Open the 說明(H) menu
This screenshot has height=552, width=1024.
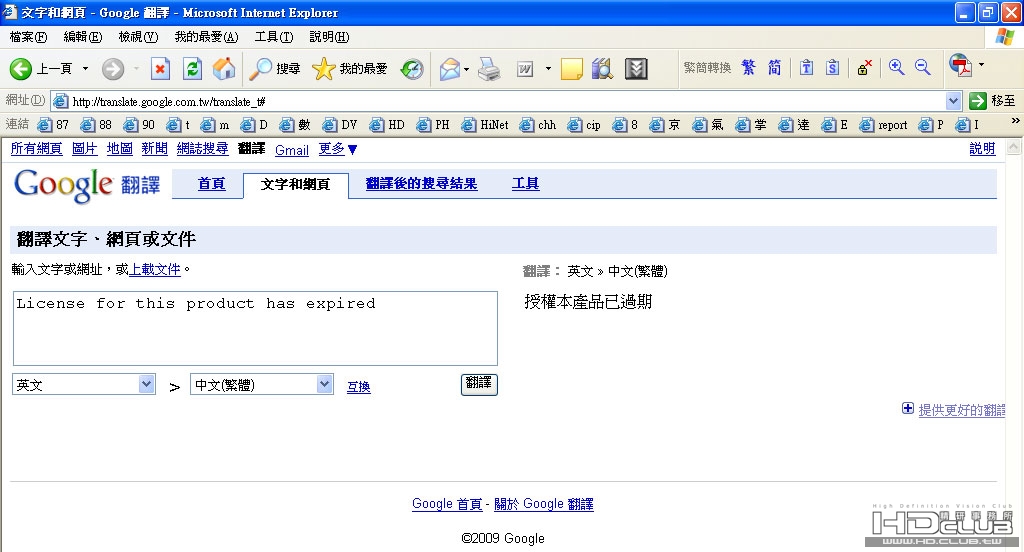(329, 37)
